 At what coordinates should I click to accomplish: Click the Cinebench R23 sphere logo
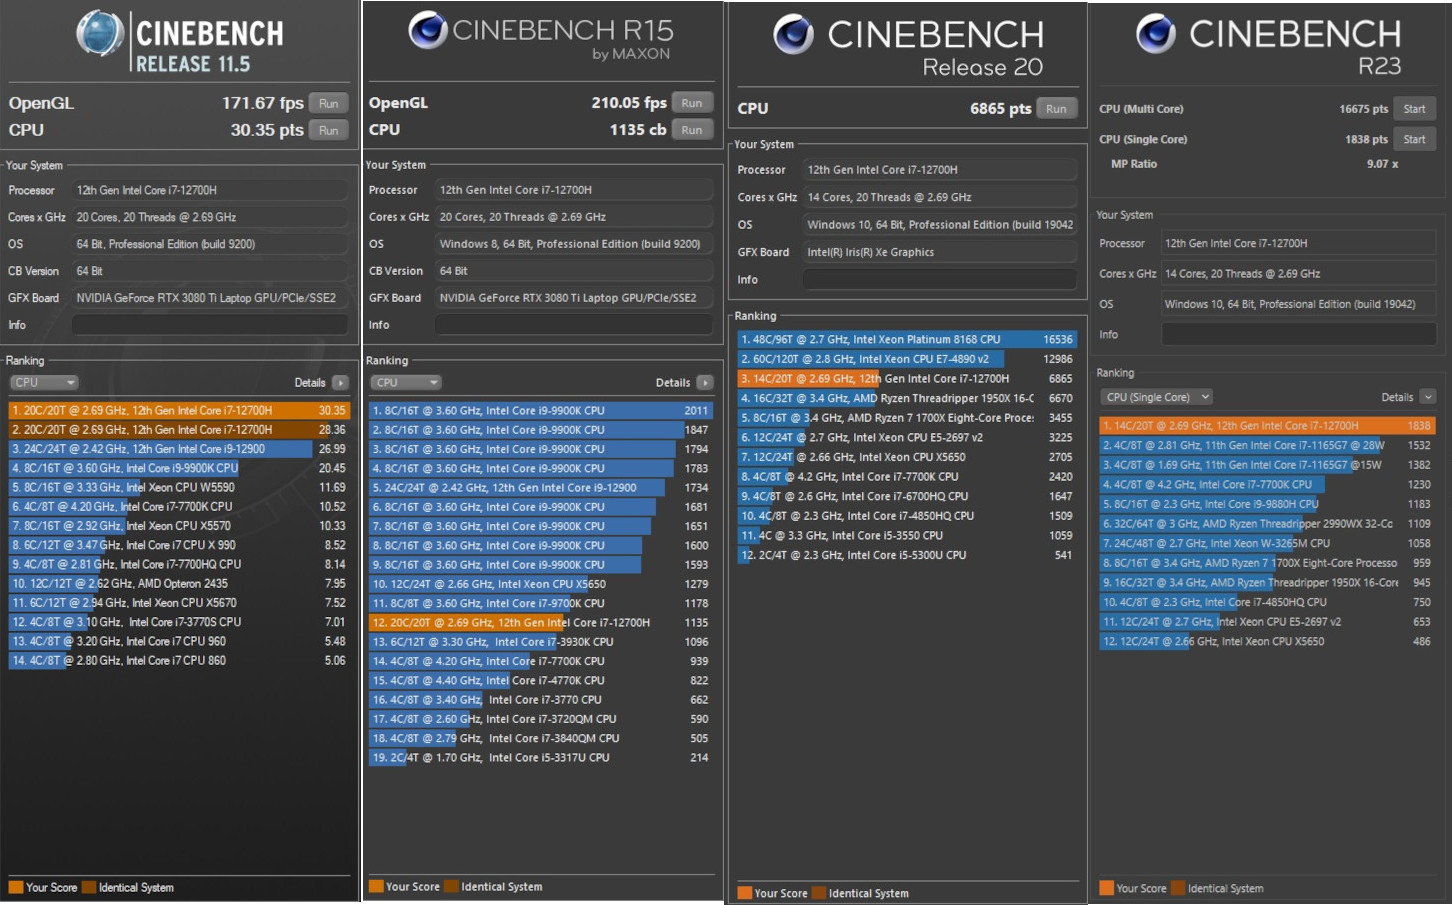click(1156, 34)
